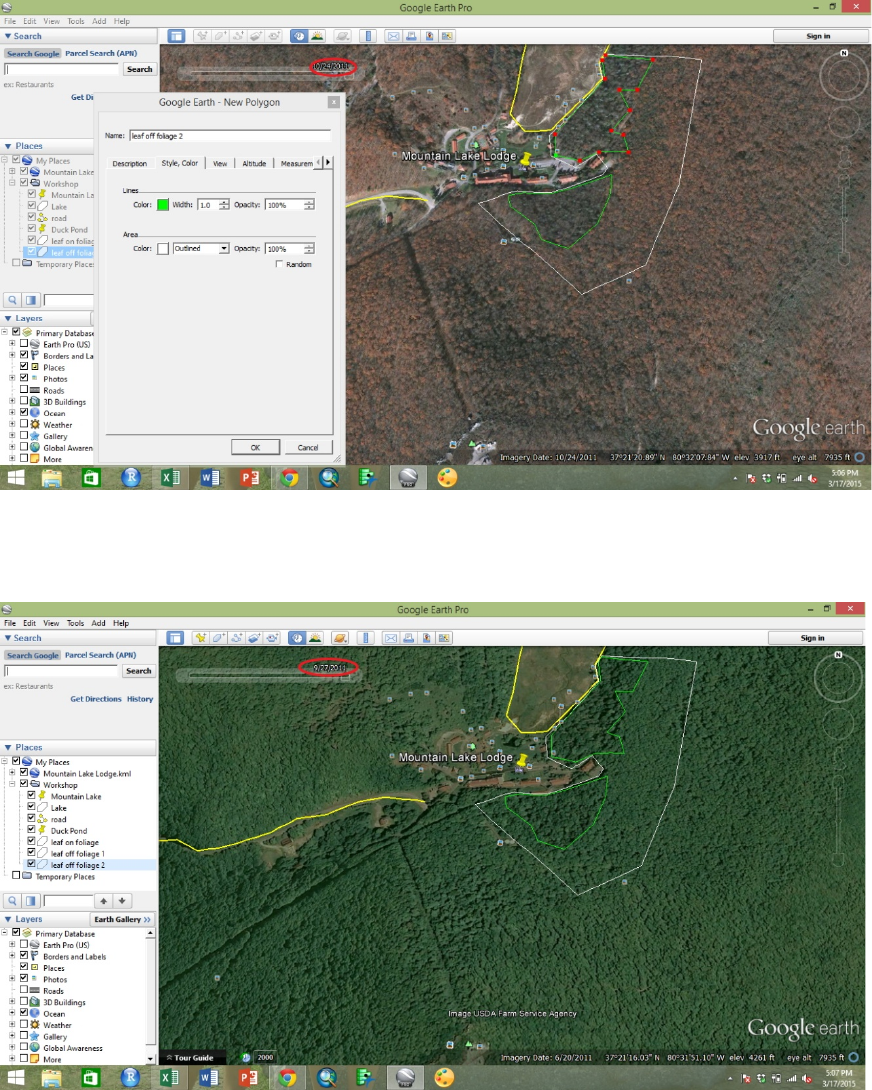
Task: Click sunlight icon in New Polygon dialog window
Action: [317, 35]
